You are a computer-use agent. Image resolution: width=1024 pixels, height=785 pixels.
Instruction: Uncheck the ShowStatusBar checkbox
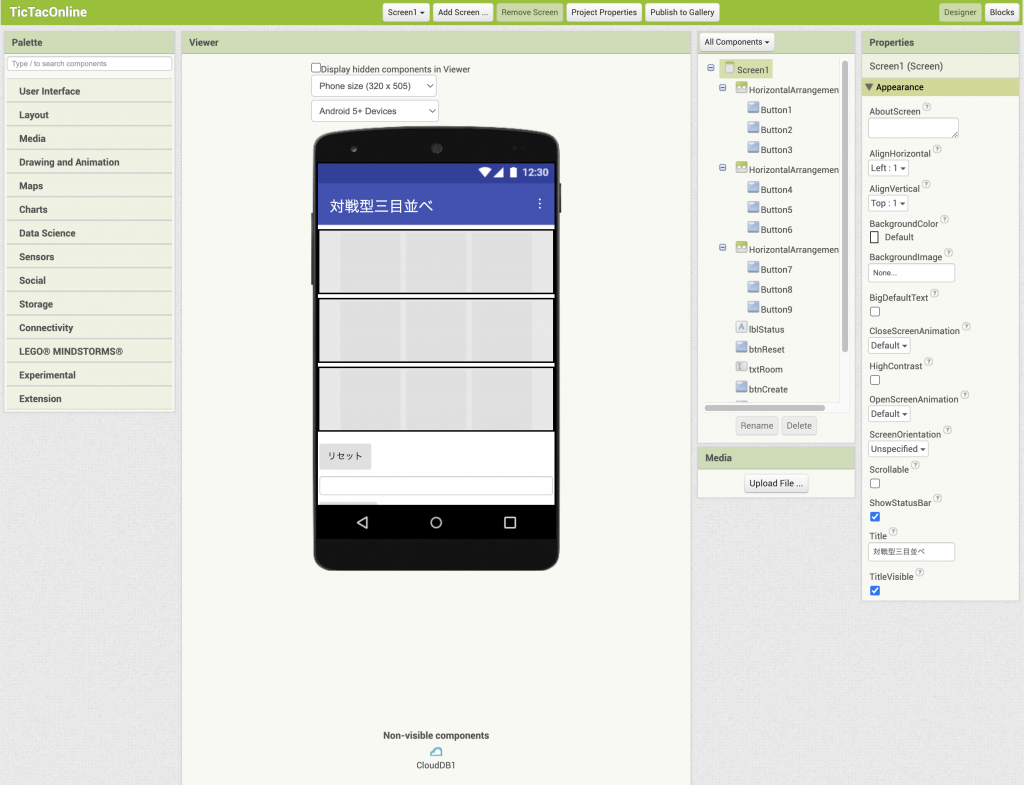coord(875,517)
